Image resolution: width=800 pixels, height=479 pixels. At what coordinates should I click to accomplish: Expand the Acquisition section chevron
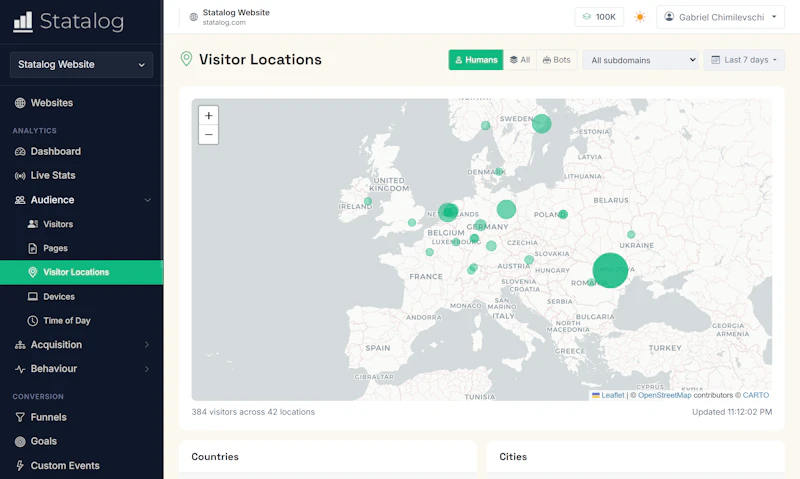[147, 345]
